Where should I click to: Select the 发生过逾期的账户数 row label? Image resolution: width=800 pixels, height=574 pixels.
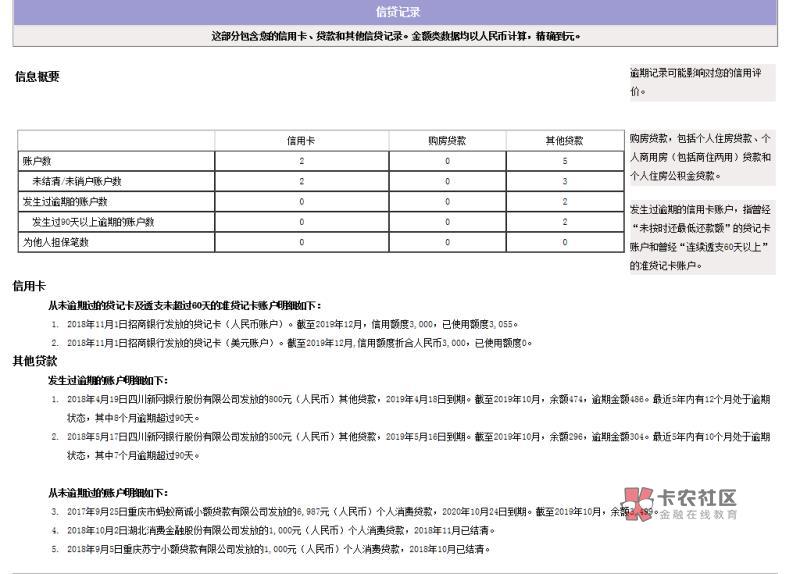pos(65,202)
